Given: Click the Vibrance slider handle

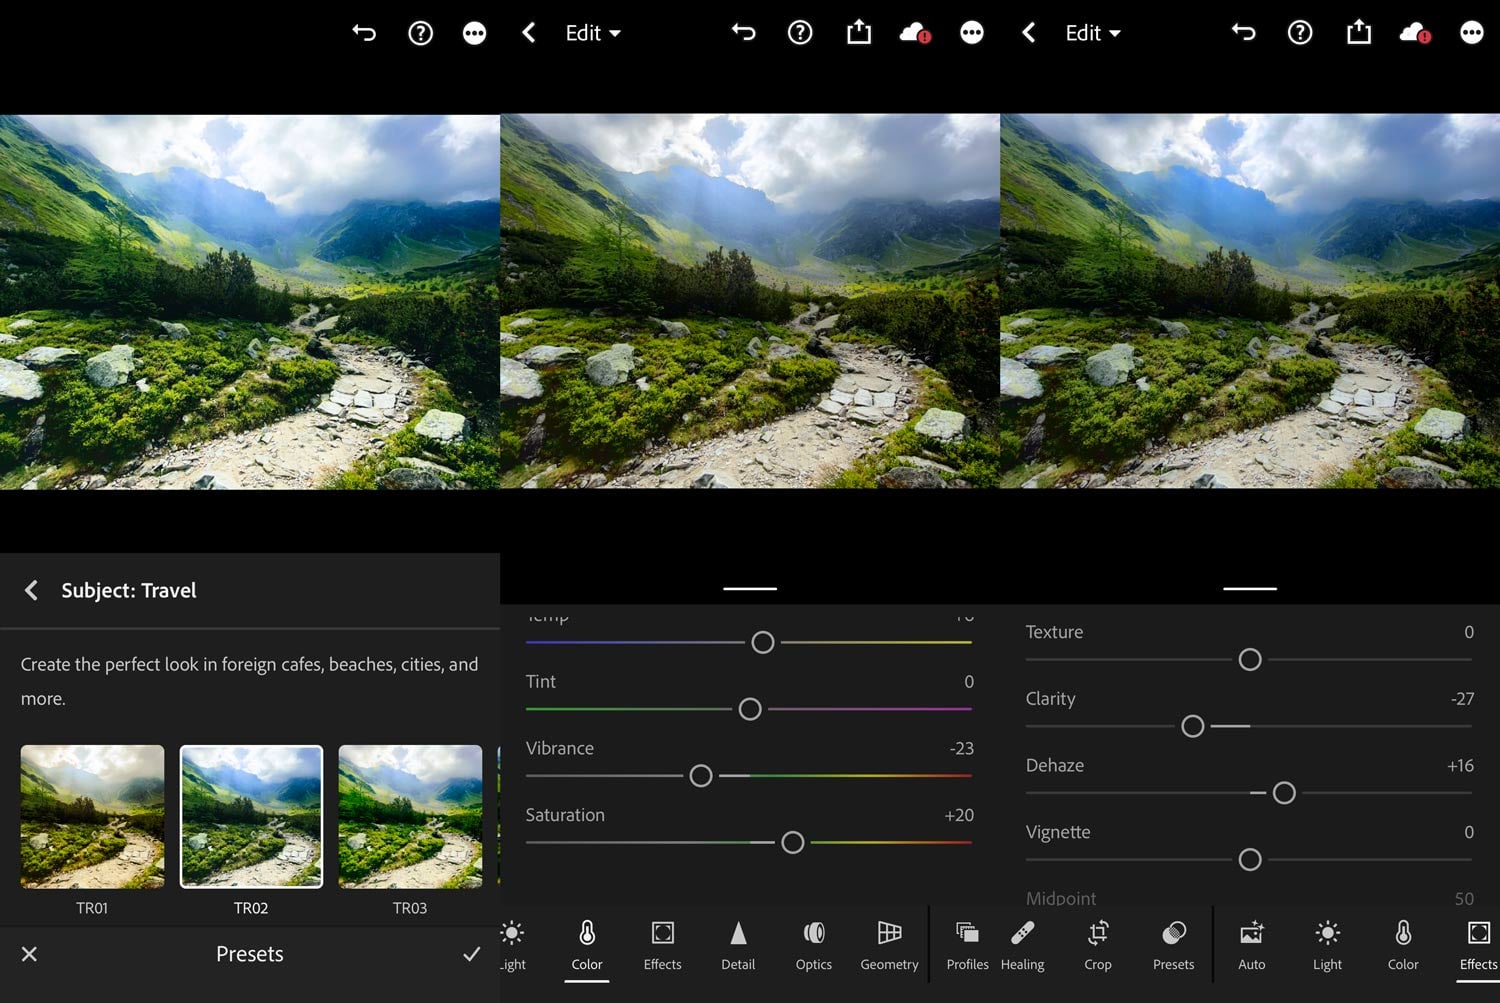Looking at the screenshot, I should (x=701, y=776).
